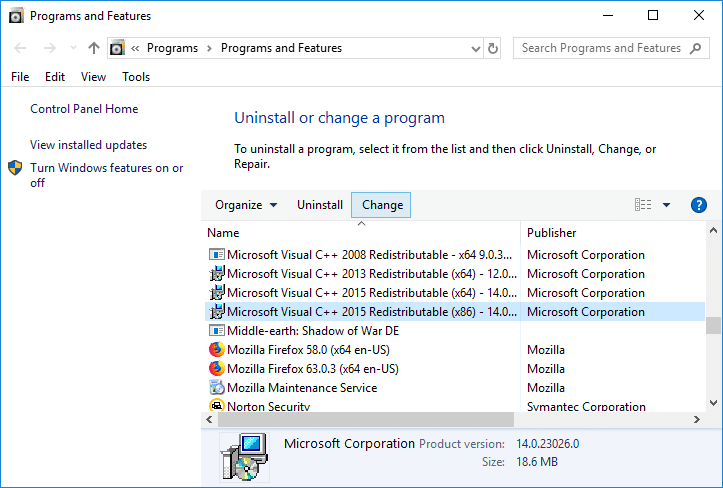Click the Mozilla Firefox 58.0 icon

coord(216,350)
